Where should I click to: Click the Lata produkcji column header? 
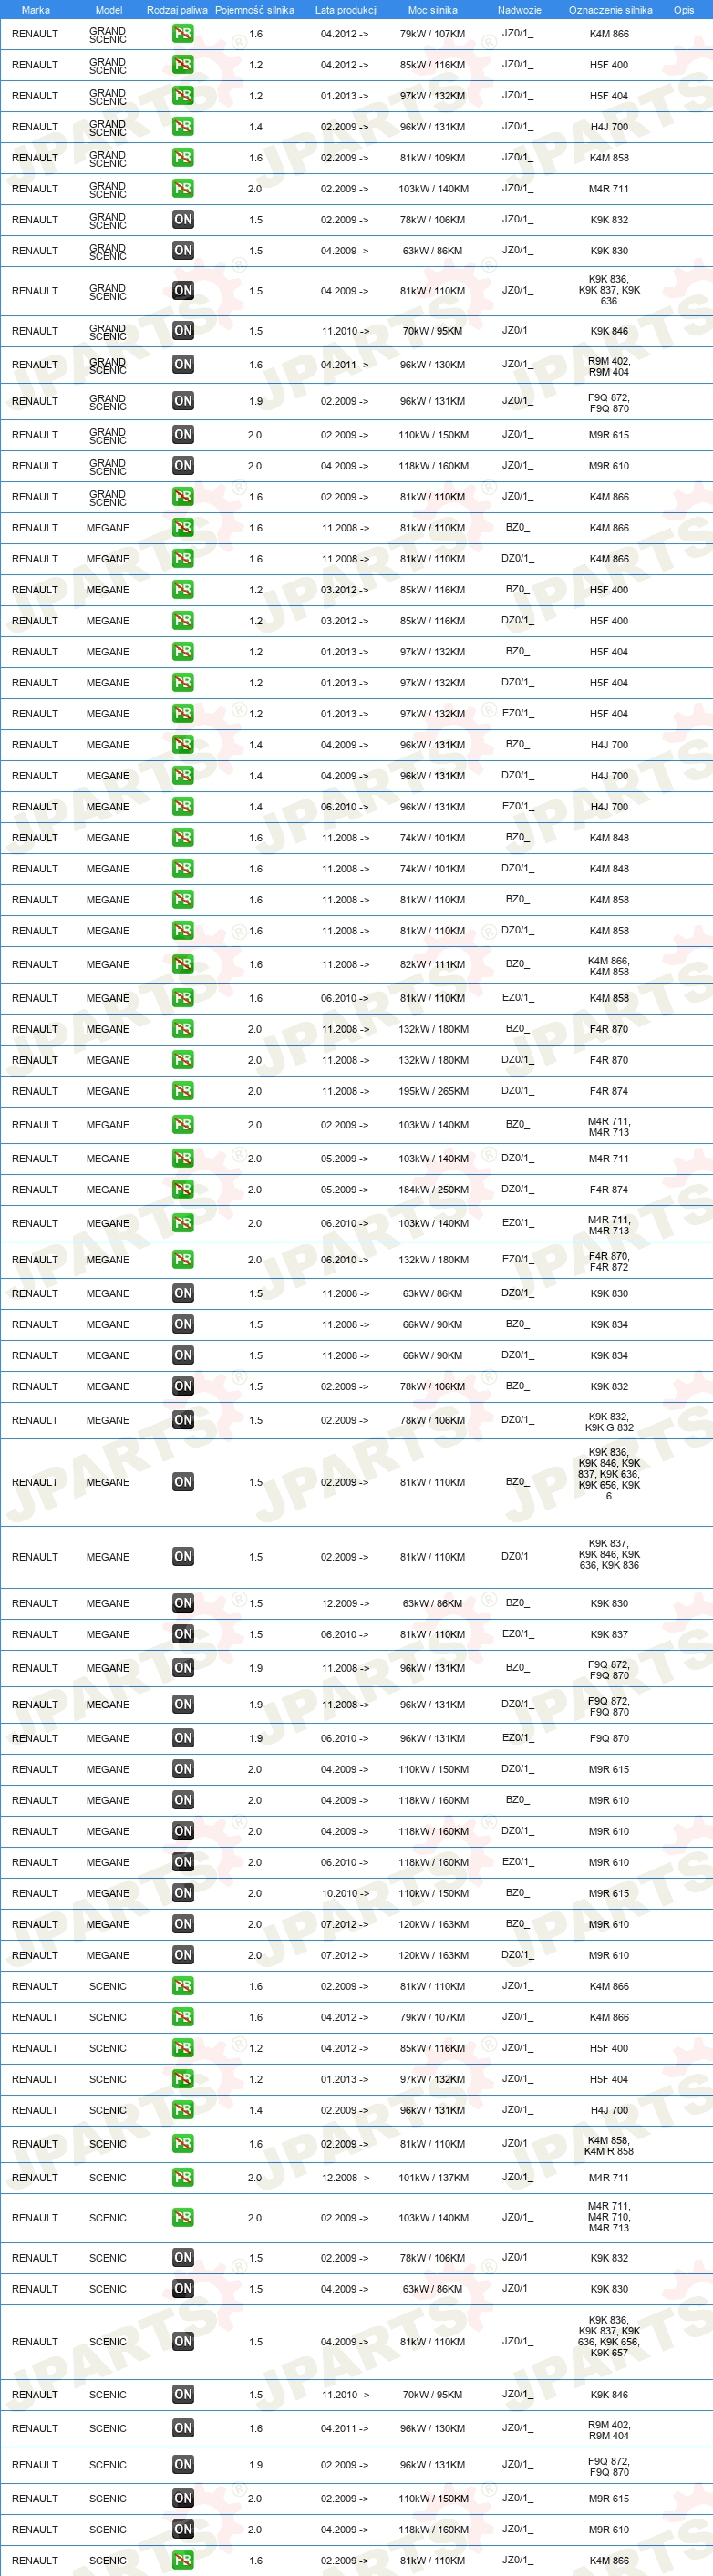[x=346, y=10]
